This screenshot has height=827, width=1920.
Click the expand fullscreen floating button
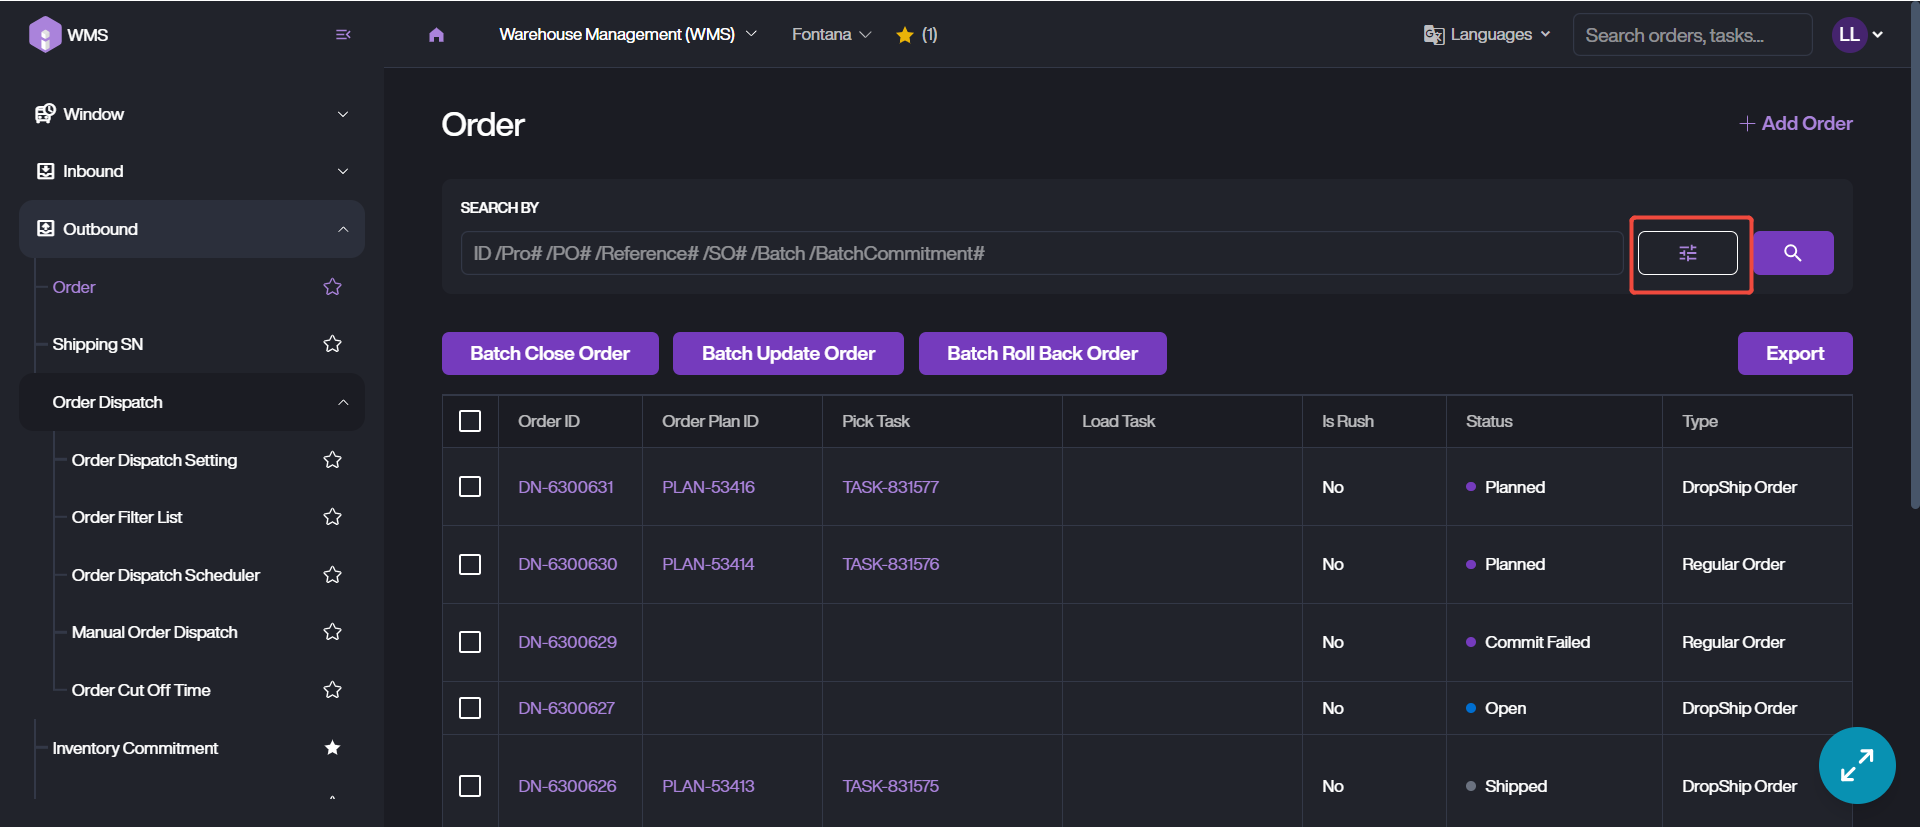[1856, 765]
